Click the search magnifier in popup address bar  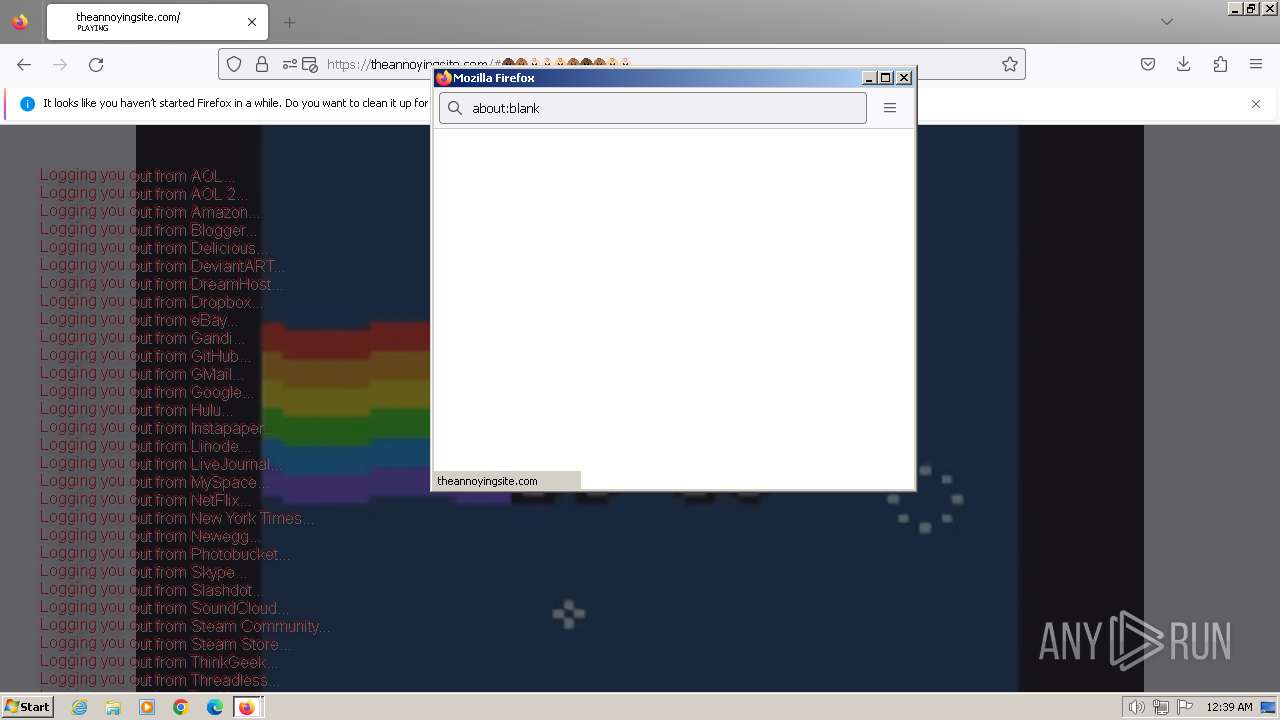point(455,108)
